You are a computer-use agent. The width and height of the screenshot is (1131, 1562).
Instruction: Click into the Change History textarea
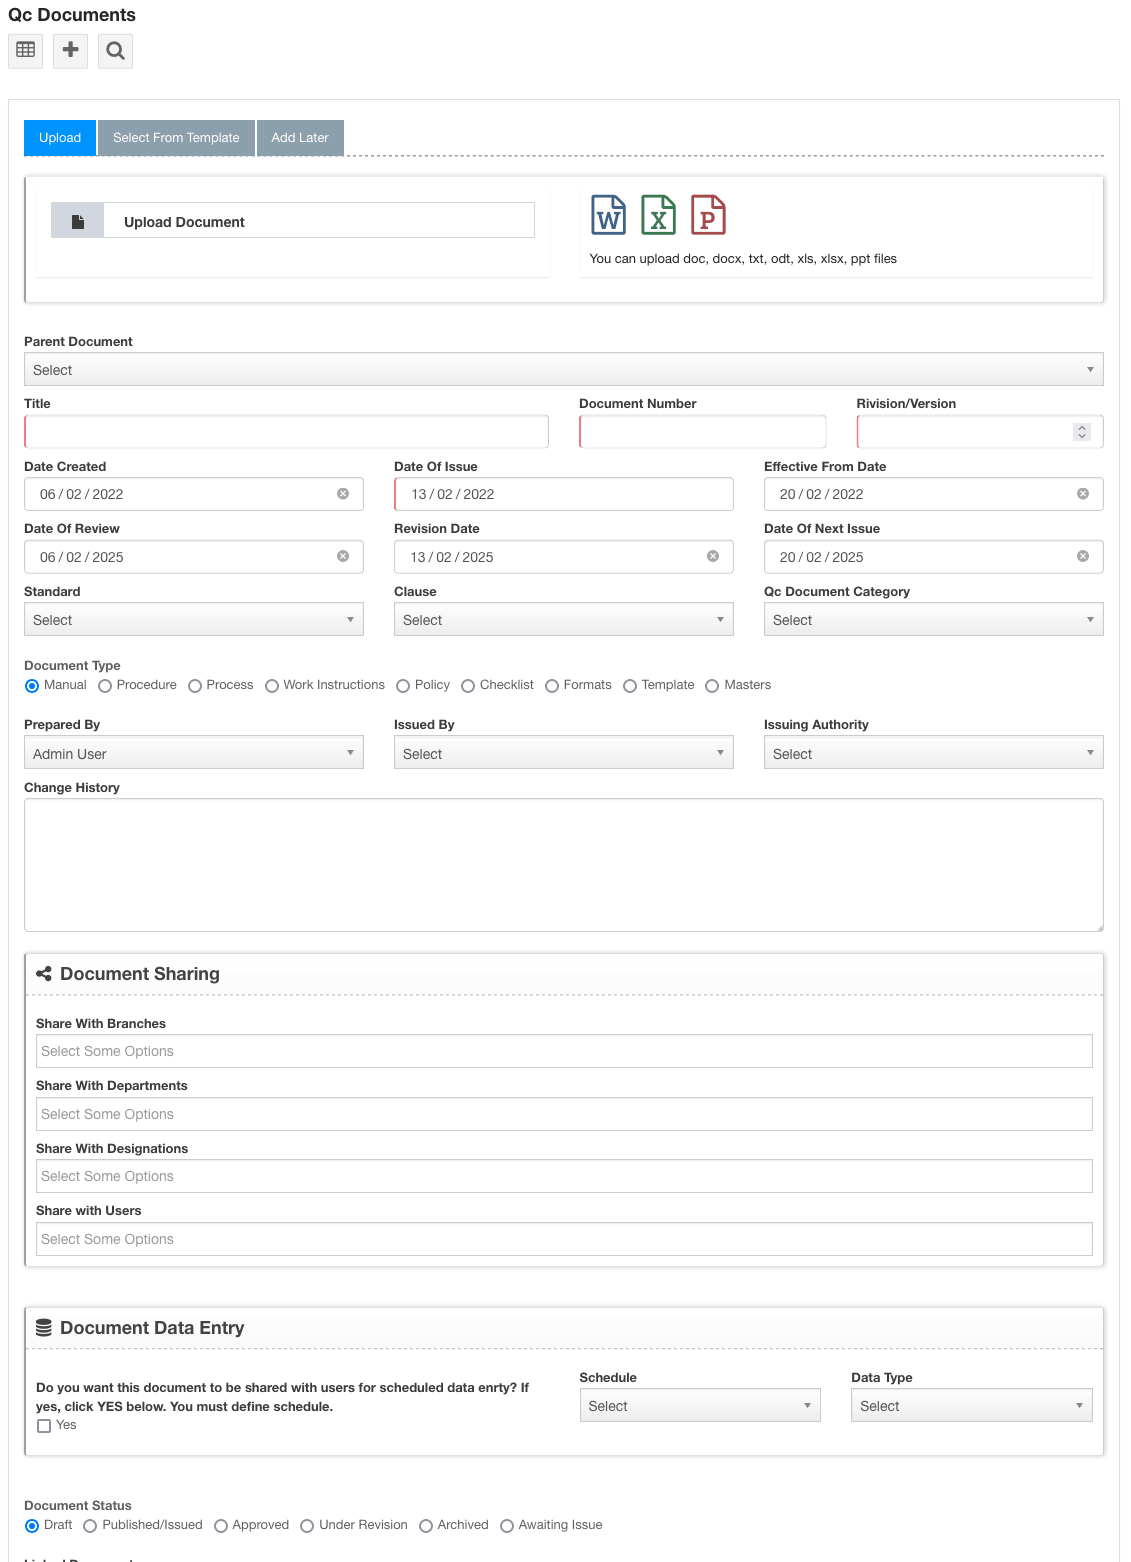point(564,865)
